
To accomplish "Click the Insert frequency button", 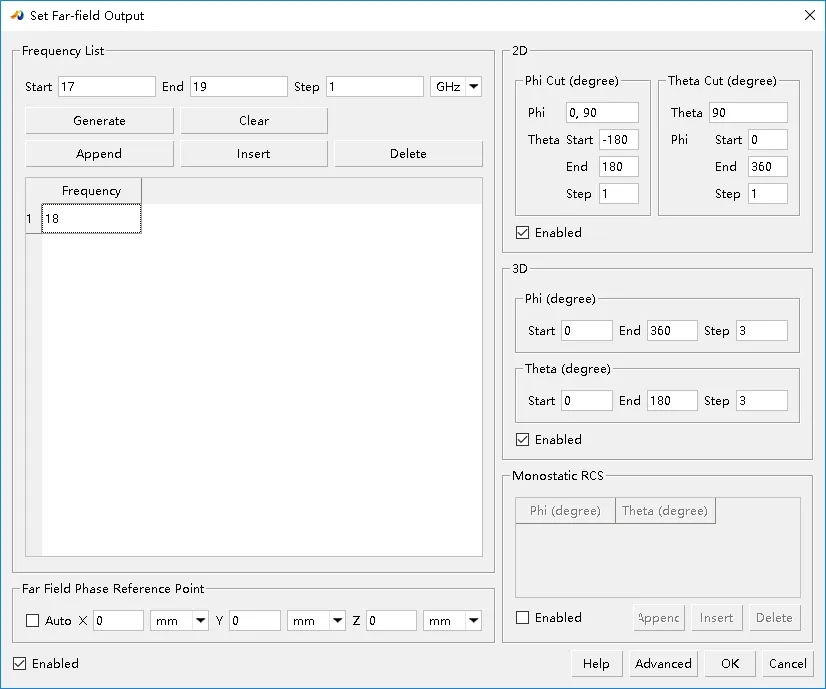I will (x=254, y=154).
